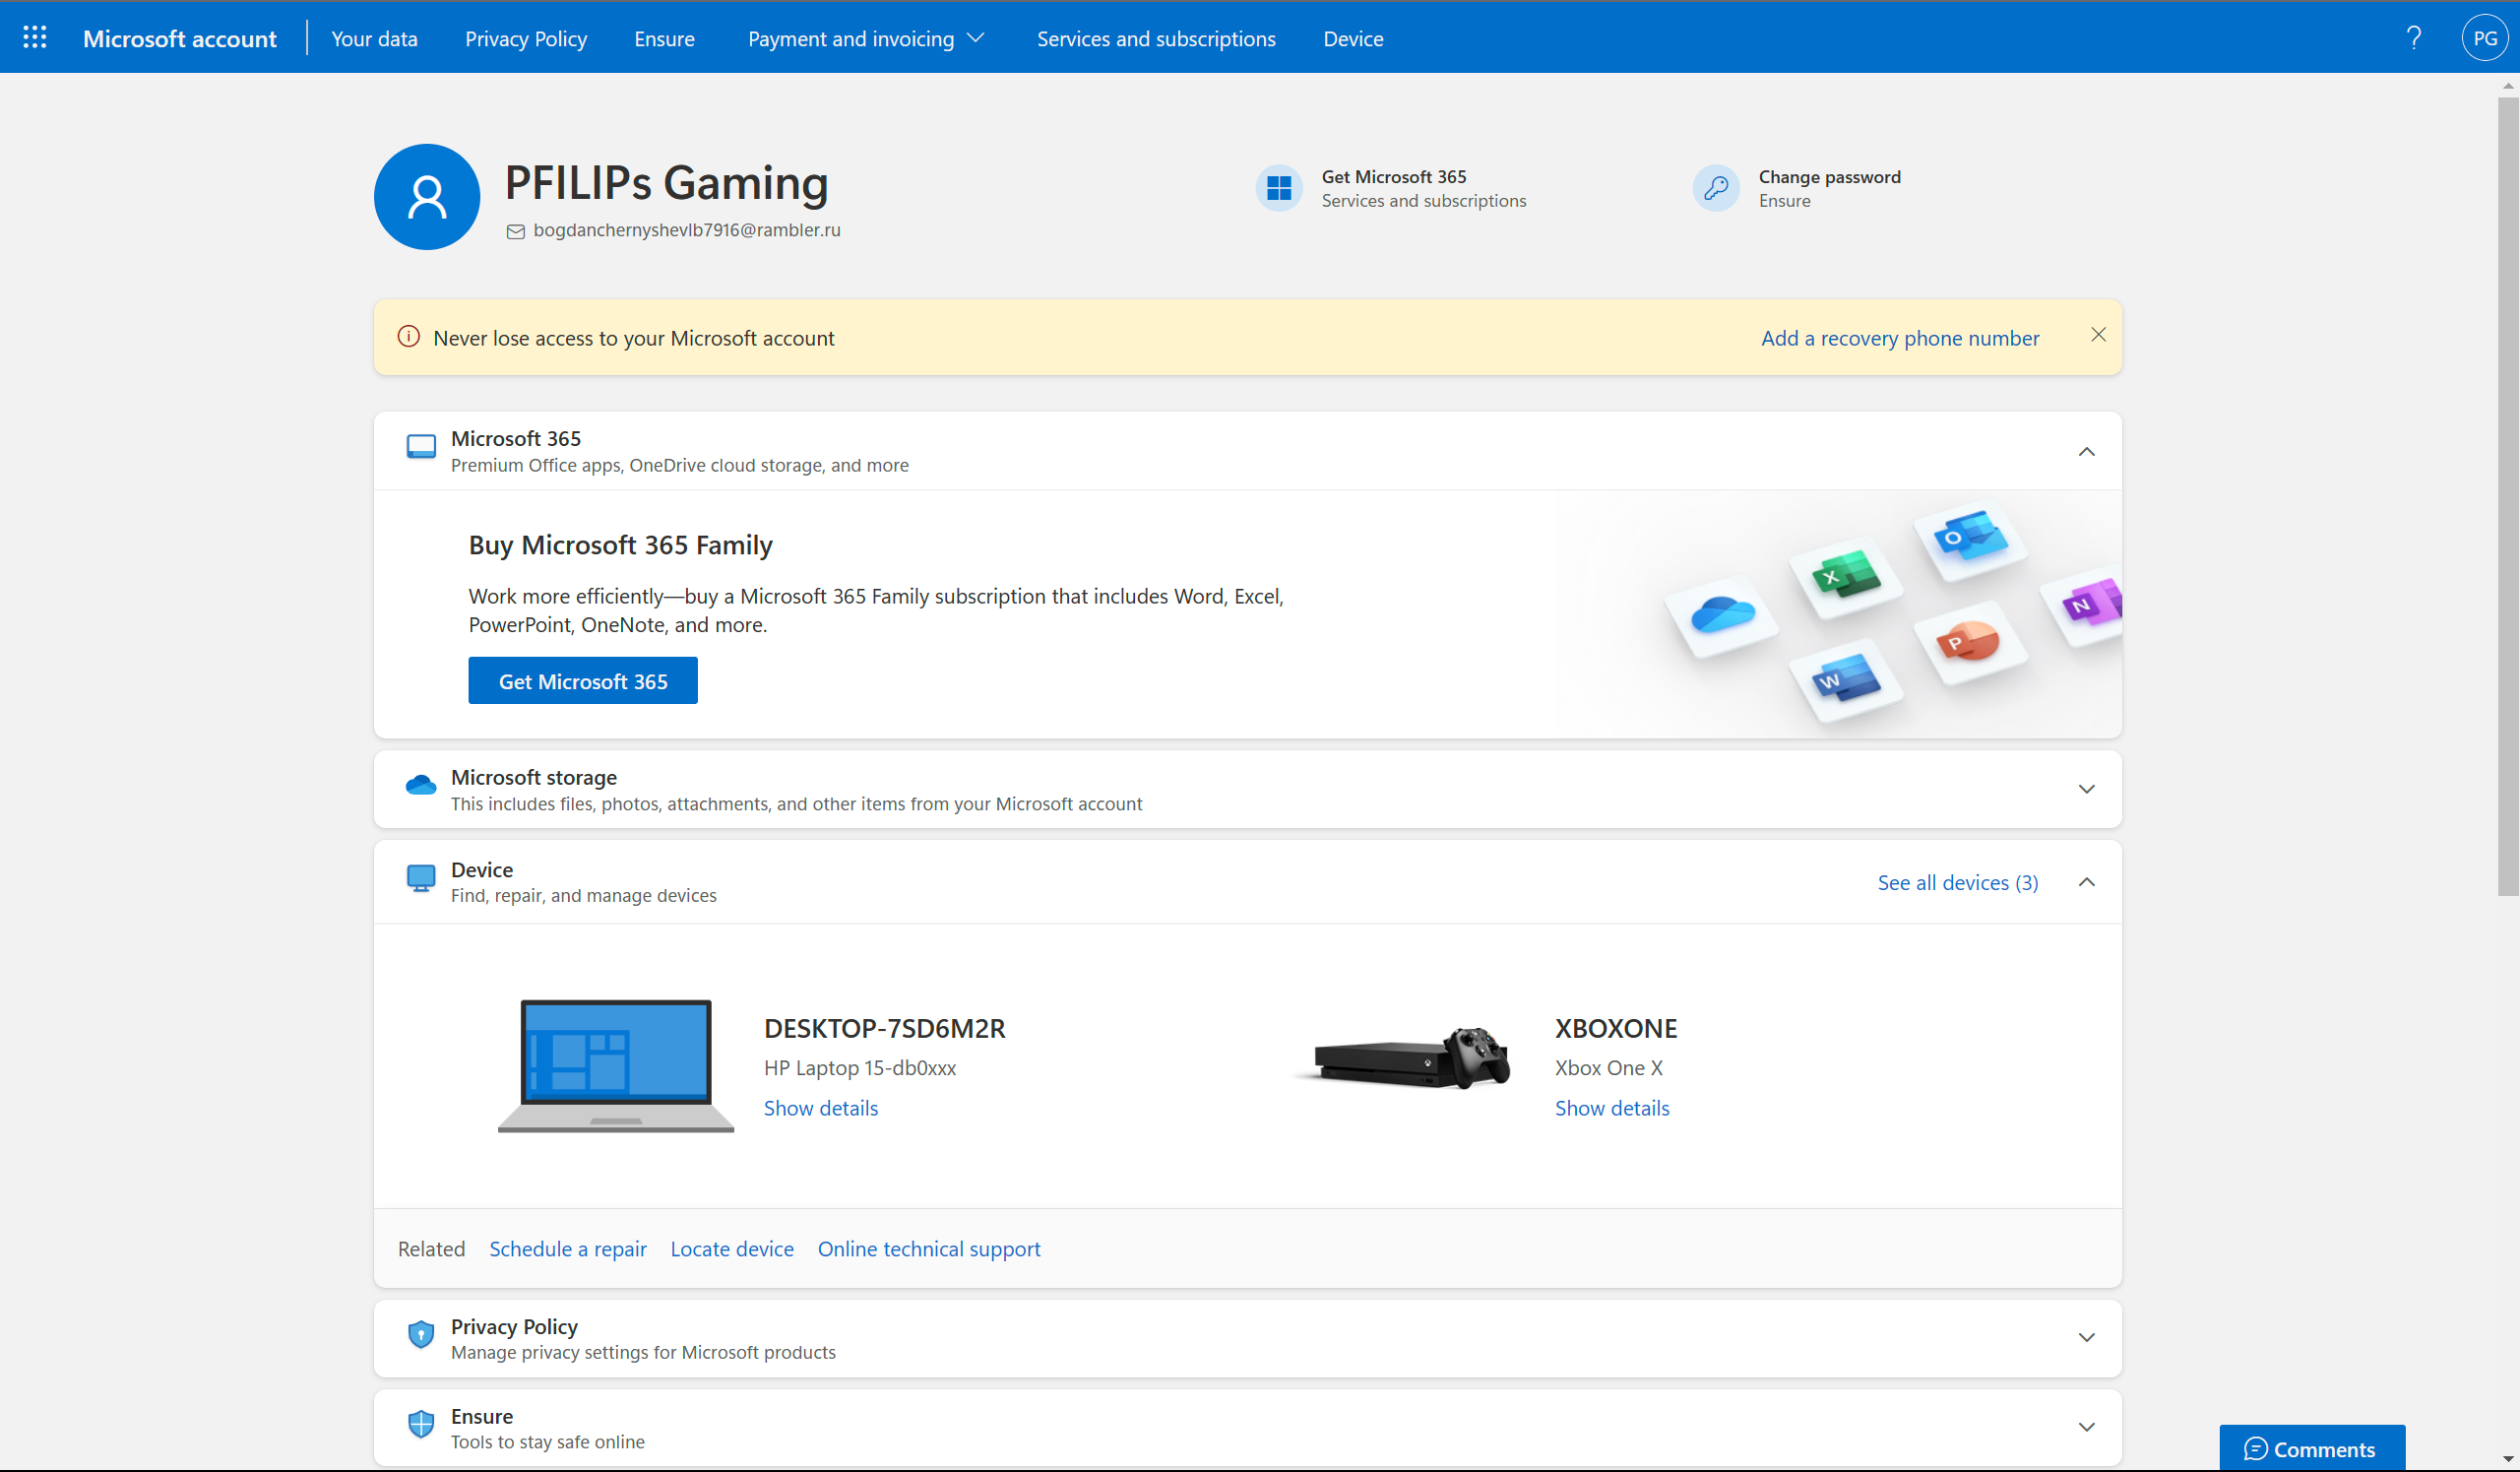Click the scrollbar down arrow
This screenshot has width=2520, height=1472.
pyautogui.click(x=2508, y=1461)
